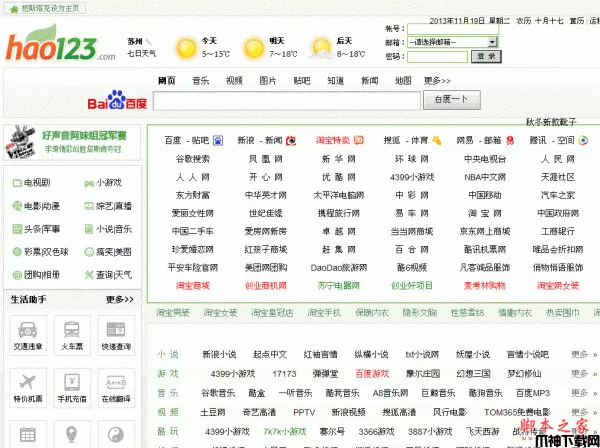Click the hao123 logo
The height and width of the screenshot is (448, 600).
(60, 43)
